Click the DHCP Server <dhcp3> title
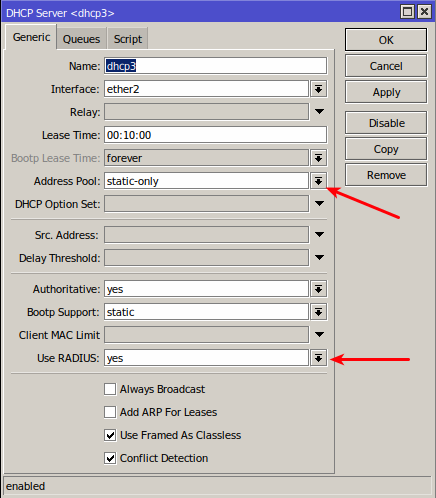This screenshot has width=436, height=498. coord(60,13)
